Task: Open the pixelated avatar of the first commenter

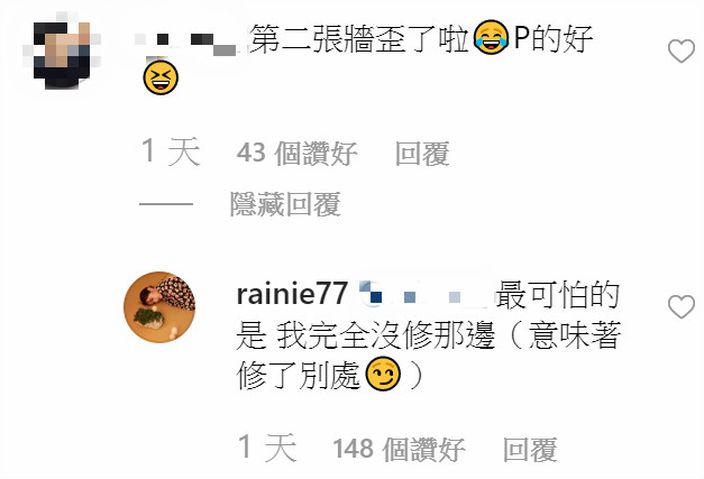Action: click(x=62, y=51)
